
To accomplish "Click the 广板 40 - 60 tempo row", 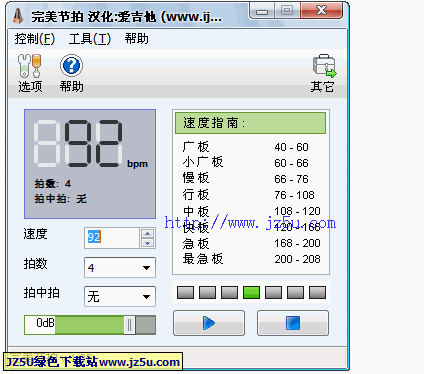I will pyautogui.click(x=246, y=147).
